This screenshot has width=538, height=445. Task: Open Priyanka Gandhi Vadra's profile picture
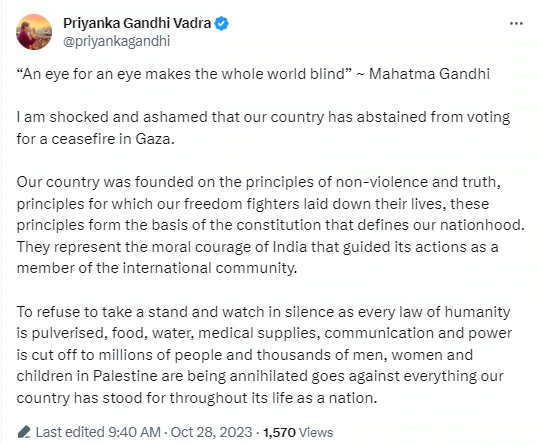34,32
